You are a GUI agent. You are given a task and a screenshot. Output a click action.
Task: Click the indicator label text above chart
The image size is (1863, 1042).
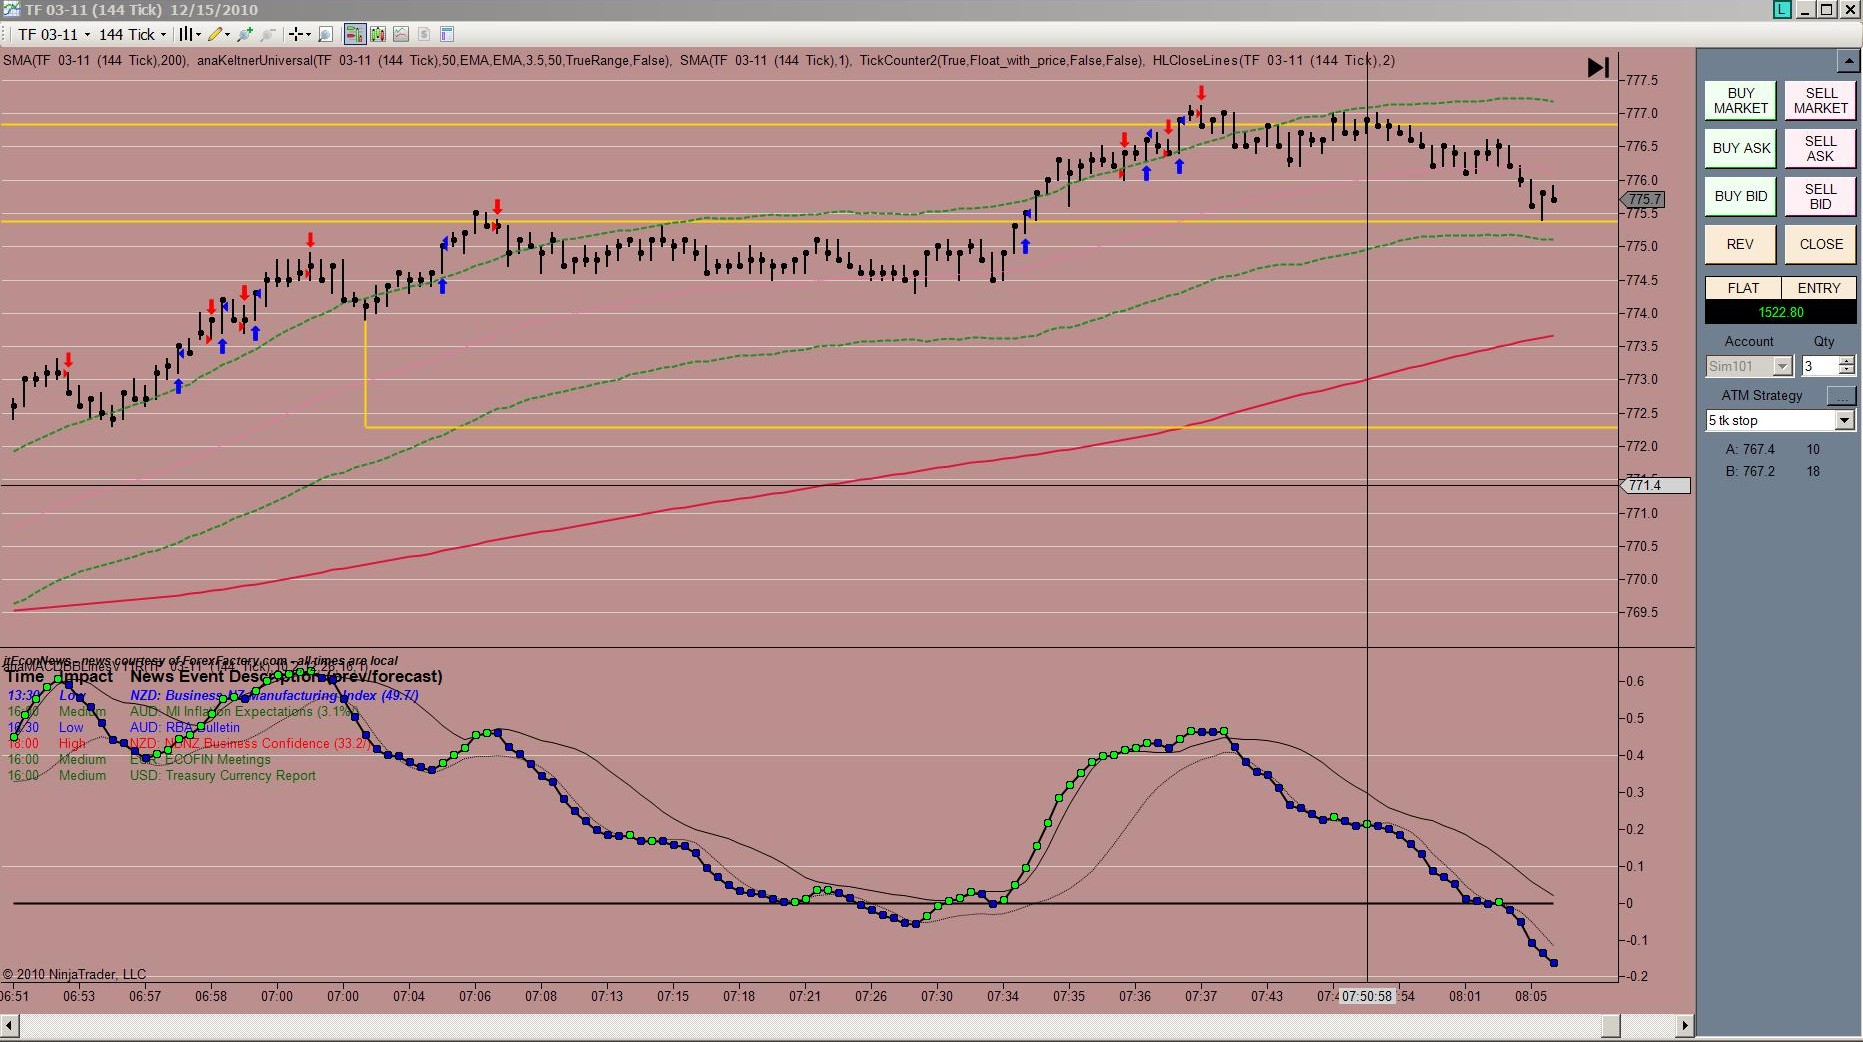pyautogui.click(x=698, y=60)
